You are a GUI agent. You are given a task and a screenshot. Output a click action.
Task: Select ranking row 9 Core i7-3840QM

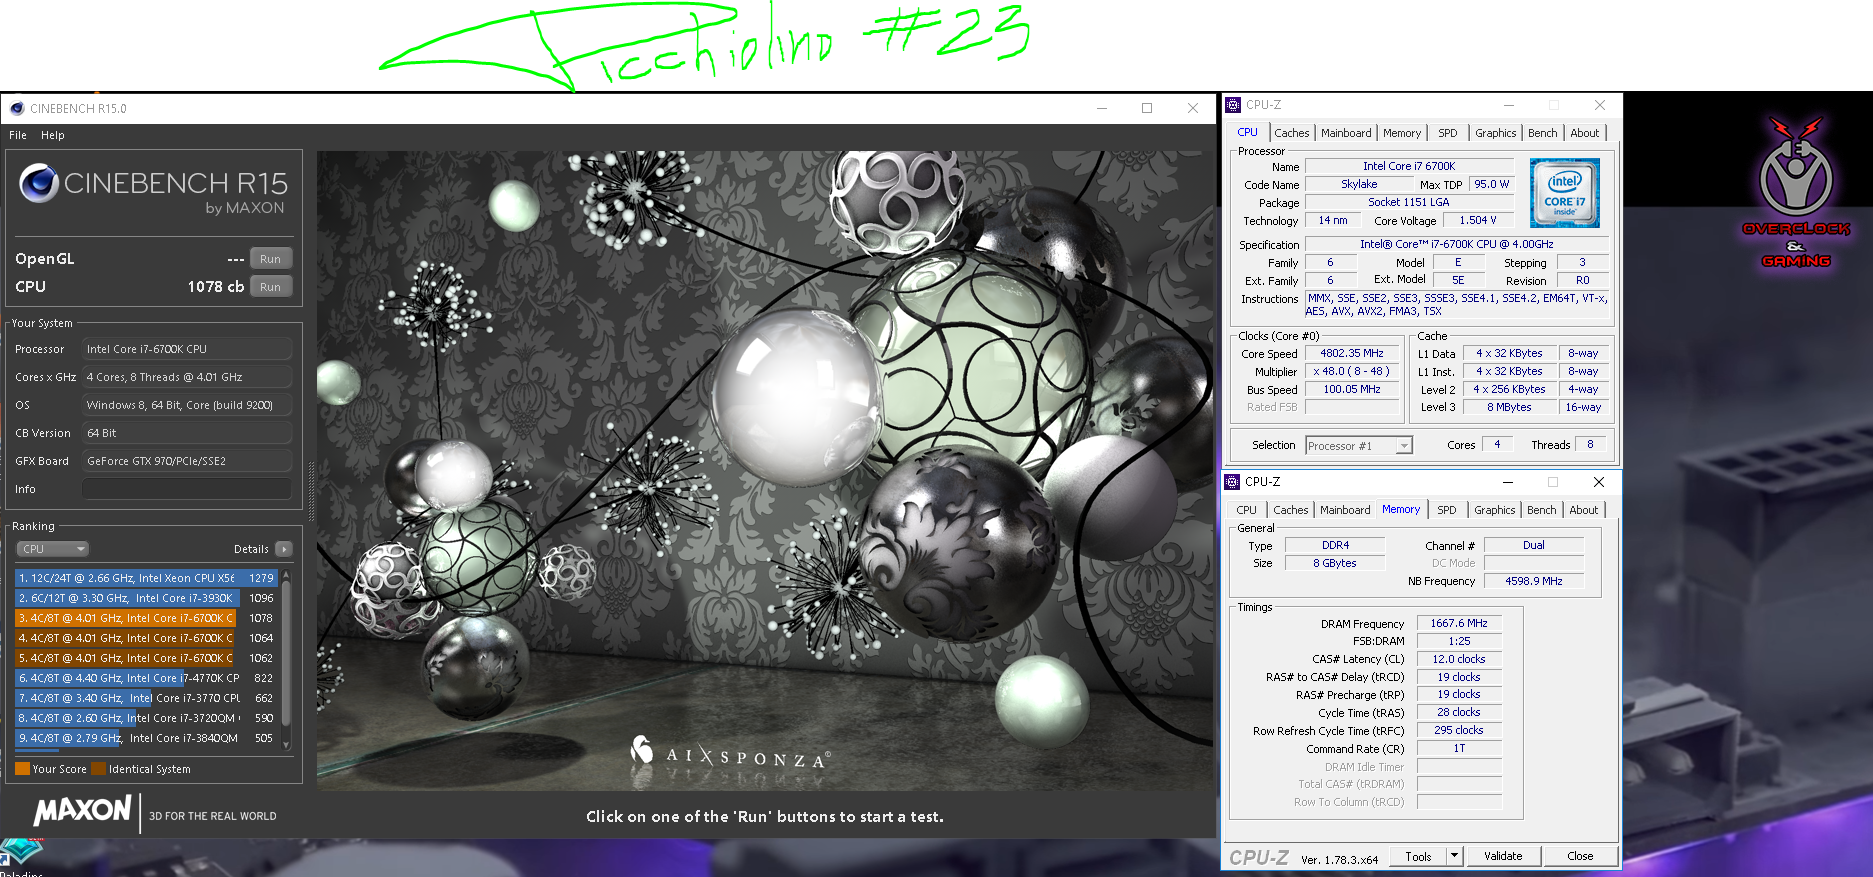[x=146, y=738]
